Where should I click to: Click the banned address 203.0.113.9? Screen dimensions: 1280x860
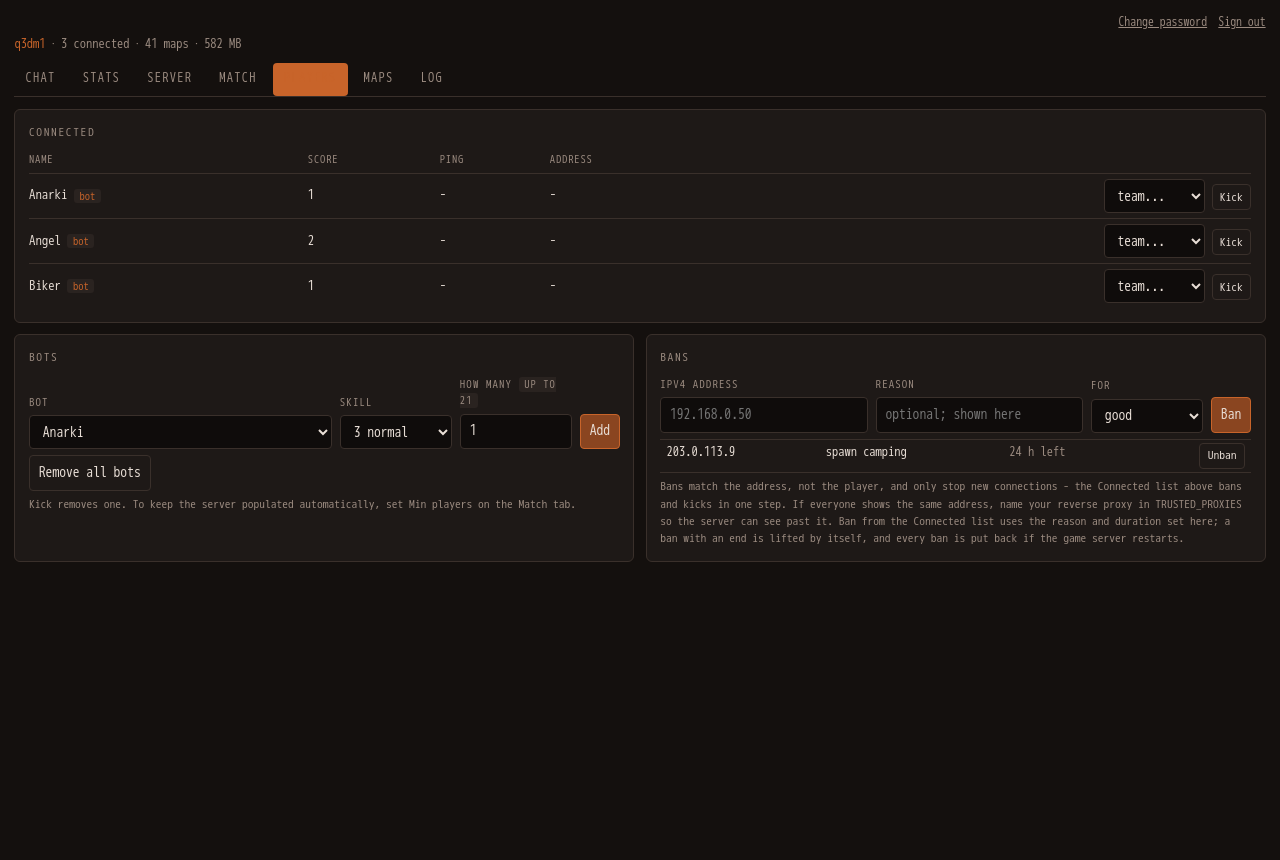(x=701, y=452)
